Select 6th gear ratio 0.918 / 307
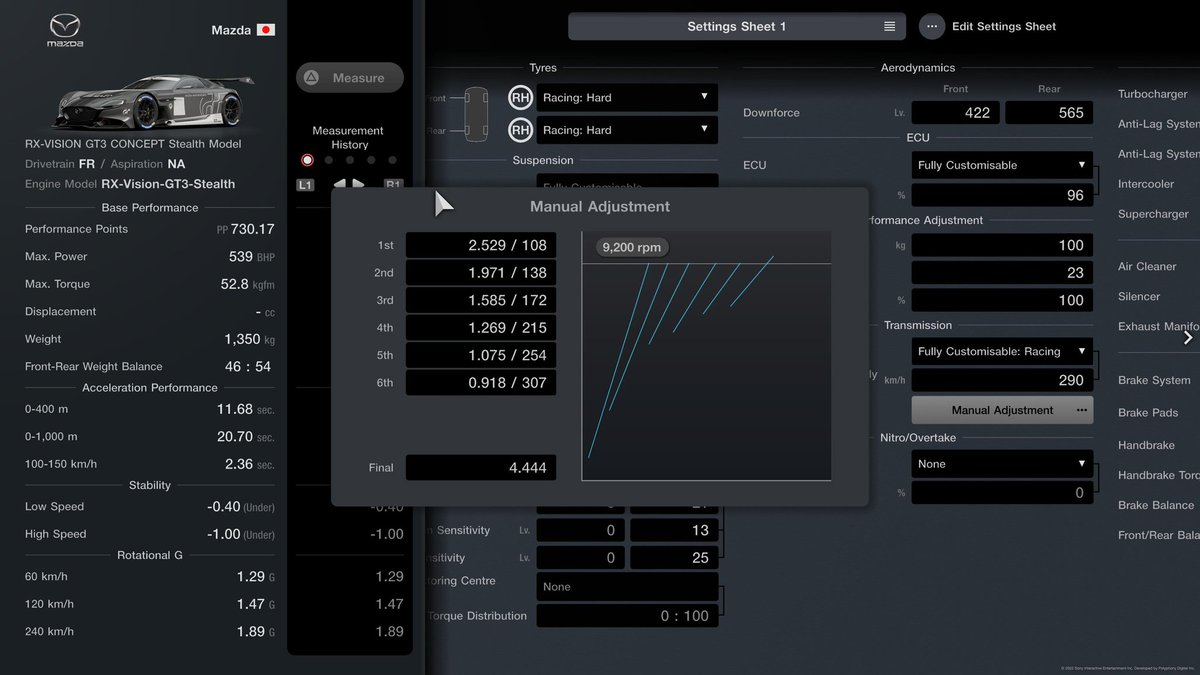This screenshot has width=1200, height=675. pyautogui.click(x=481, y=383)
